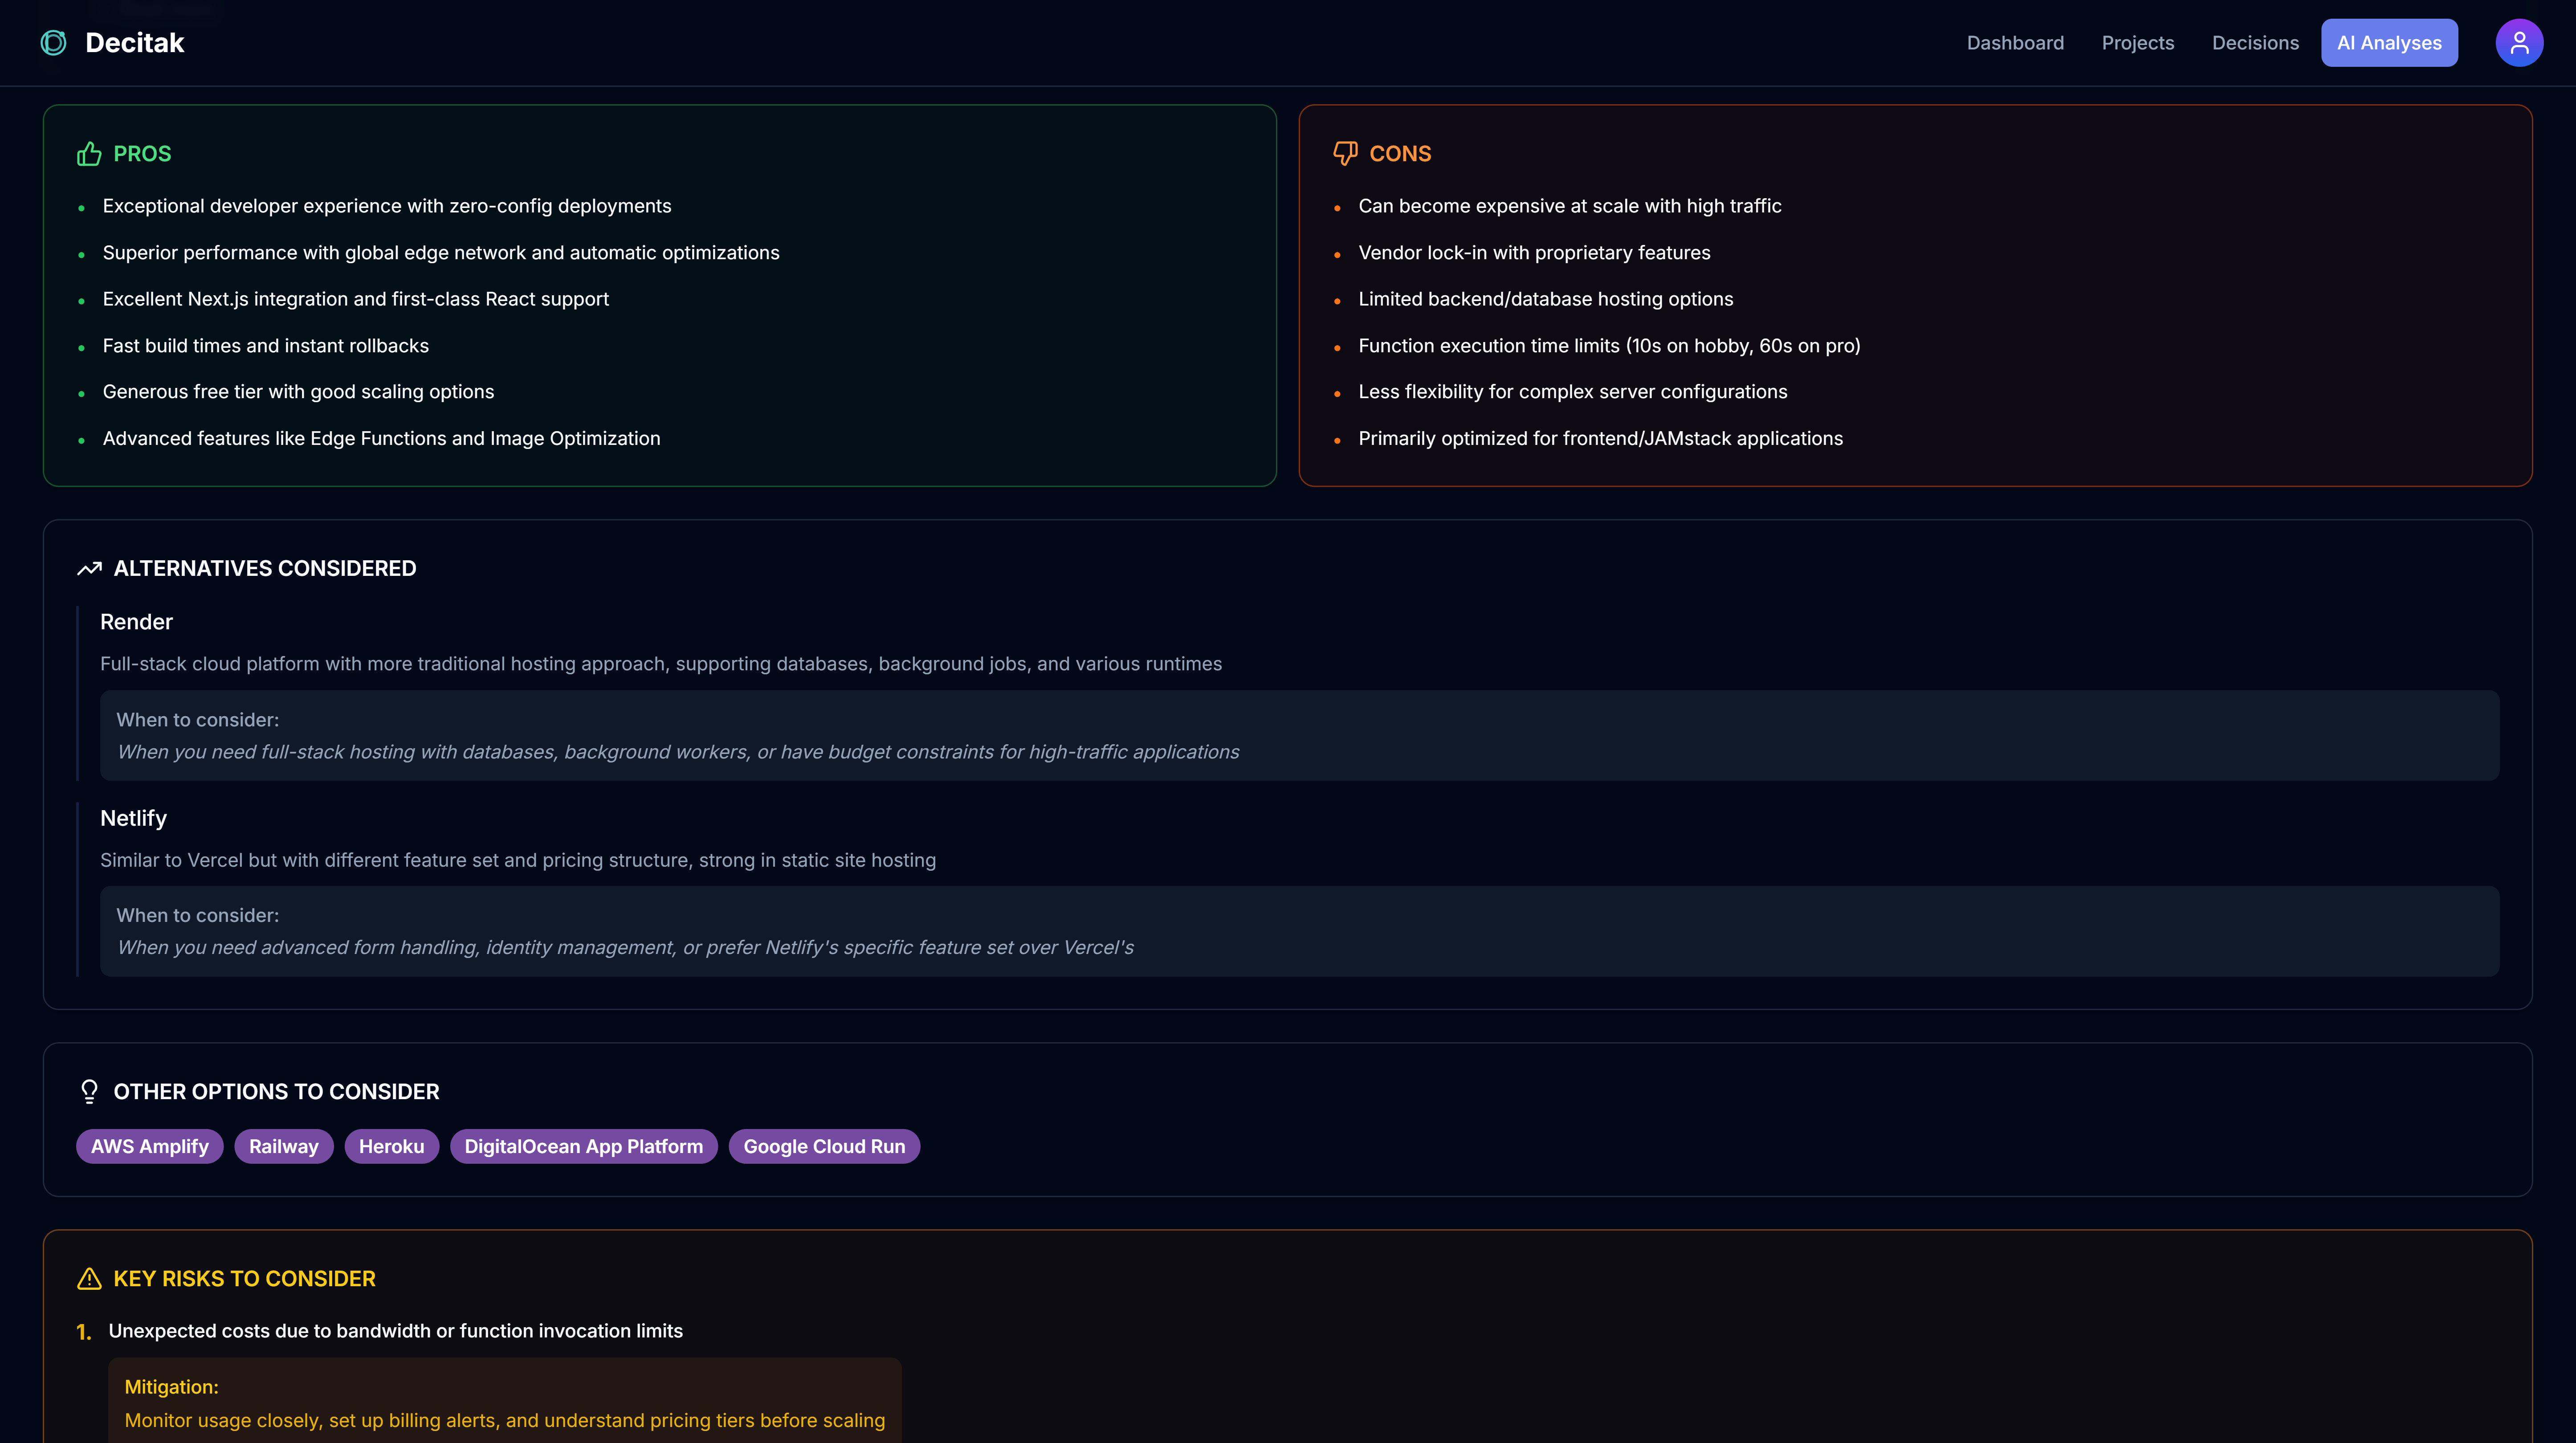Click the Google Cloud Run tag
Screen dimensions: 2576x1443
[823, 1147]
